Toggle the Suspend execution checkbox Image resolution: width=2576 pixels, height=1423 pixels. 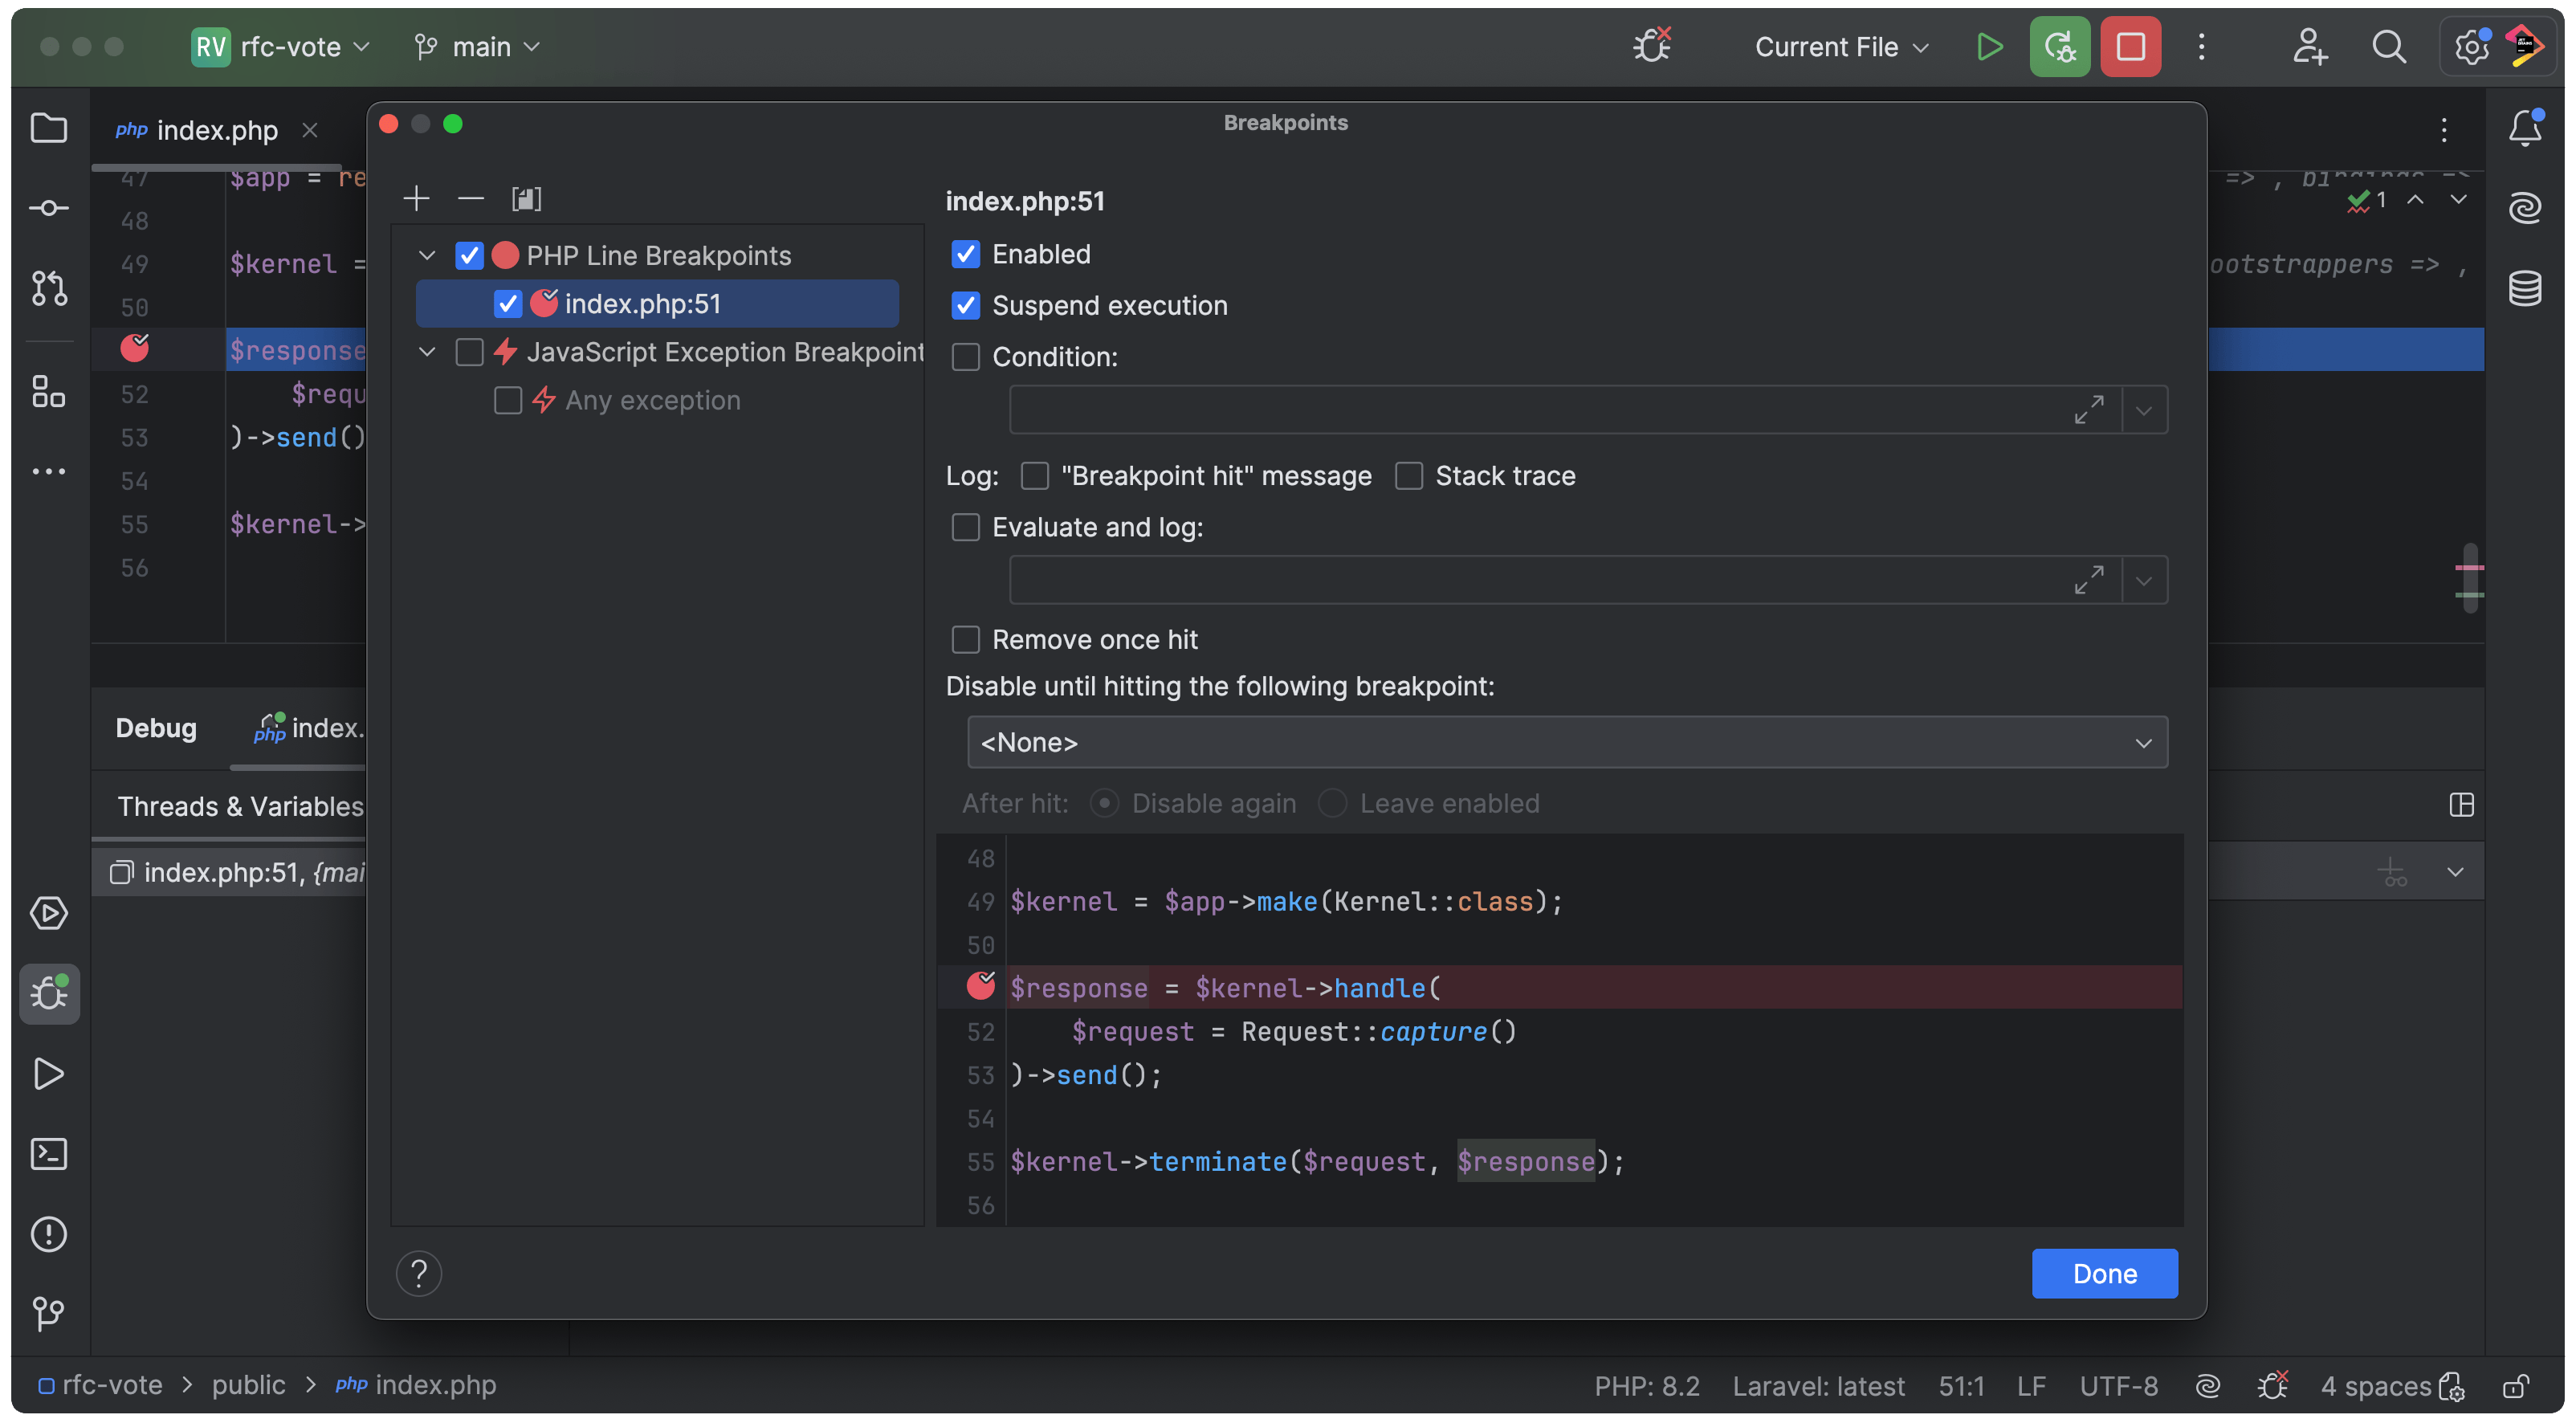point(964,307)
